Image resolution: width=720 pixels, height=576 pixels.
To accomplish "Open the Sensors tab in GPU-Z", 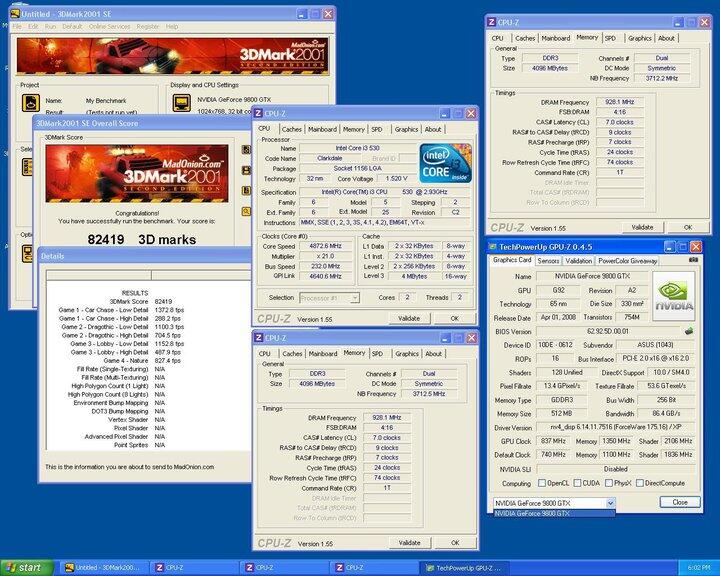I will tap(548, 261).
